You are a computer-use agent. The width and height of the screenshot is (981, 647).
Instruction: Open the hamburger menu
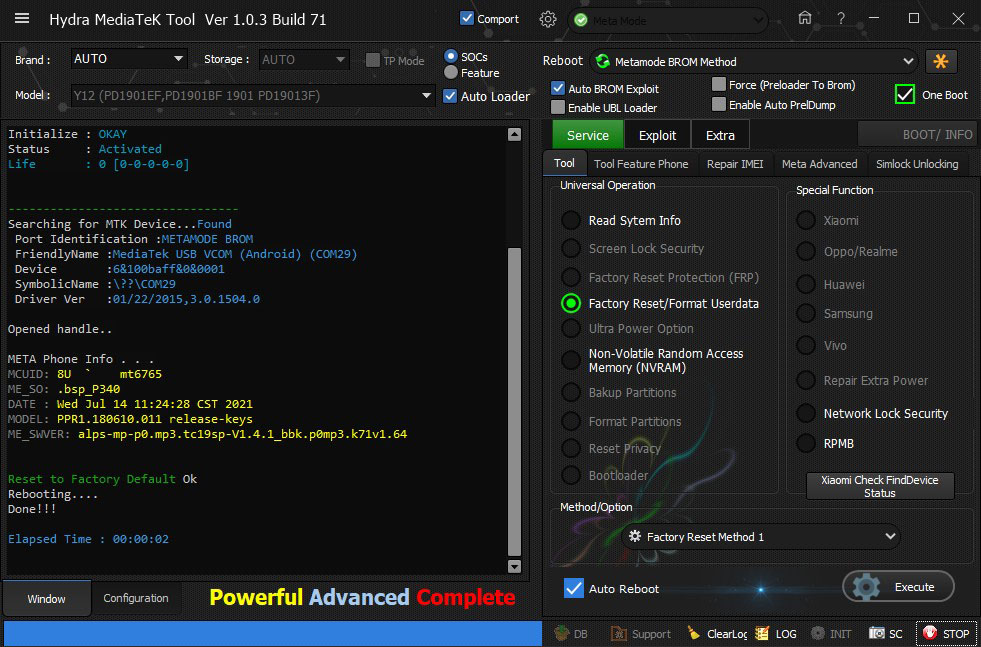tap(22, 19)
